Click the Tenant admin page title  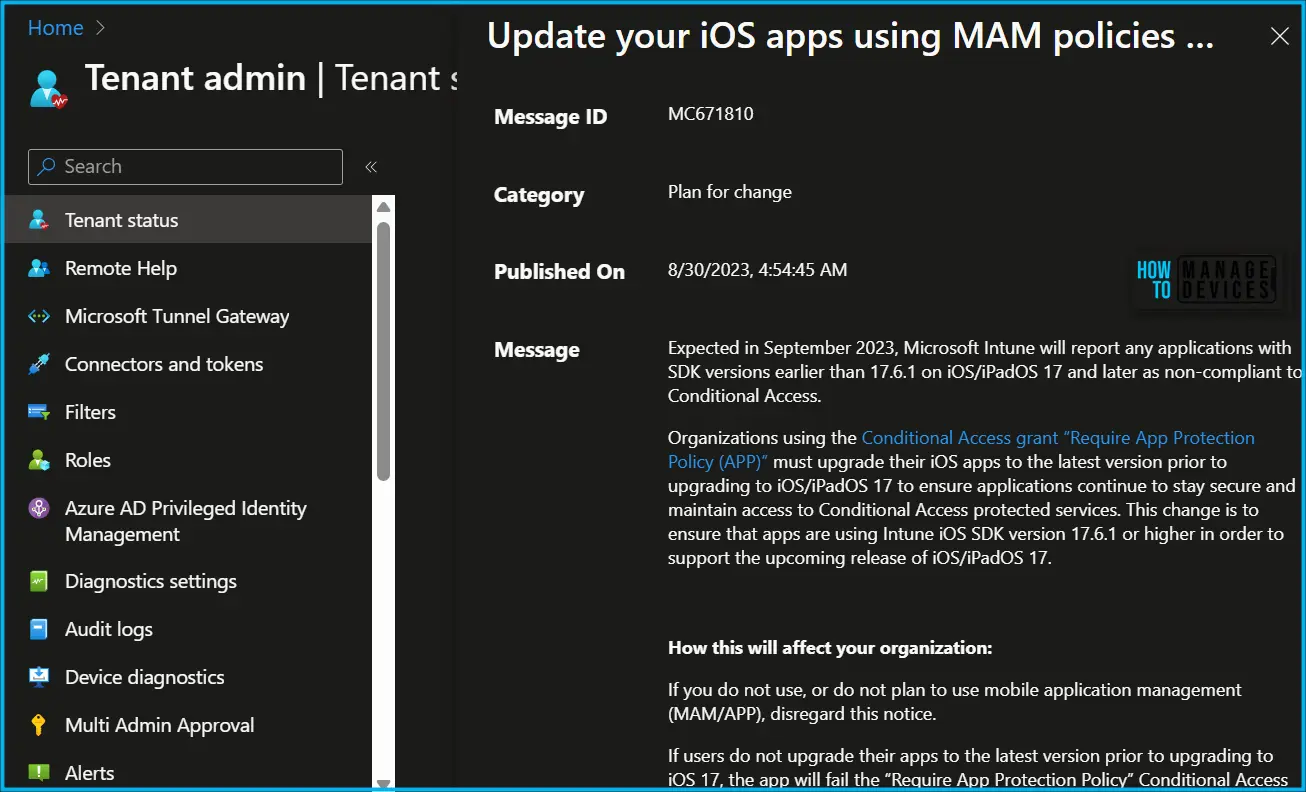[x=270, y=78]
